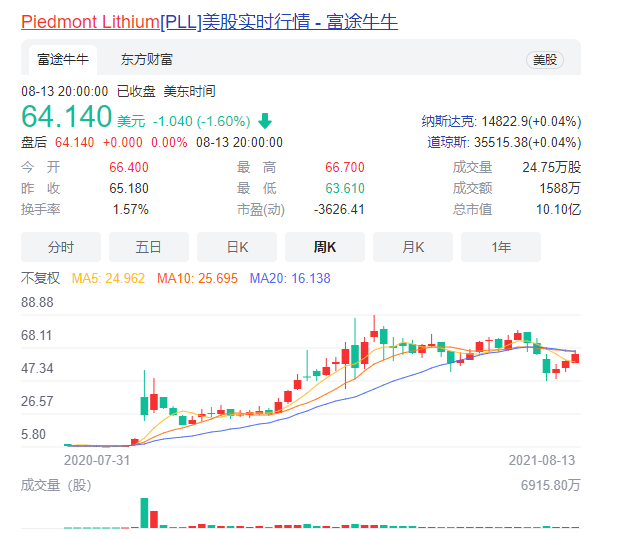
Task: Click the 市盈(动) value -3626.41
Action: [339, 209]
